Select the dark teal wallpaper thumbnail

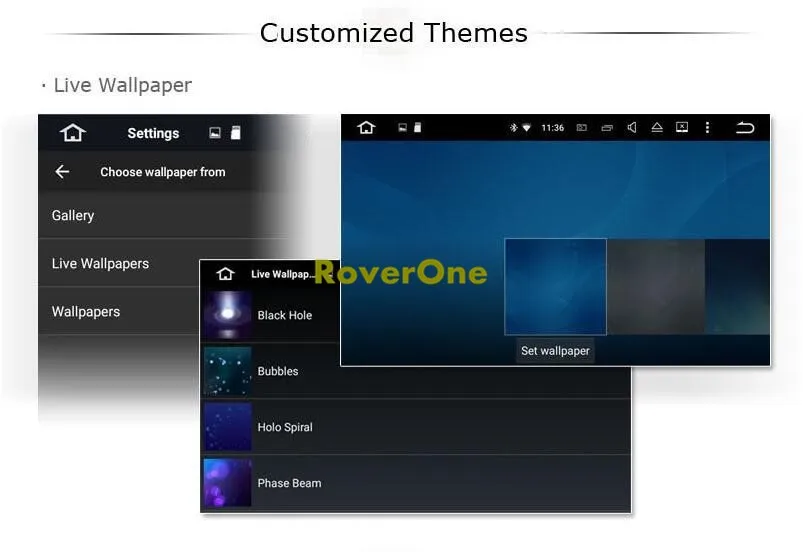tap(737, 287)
